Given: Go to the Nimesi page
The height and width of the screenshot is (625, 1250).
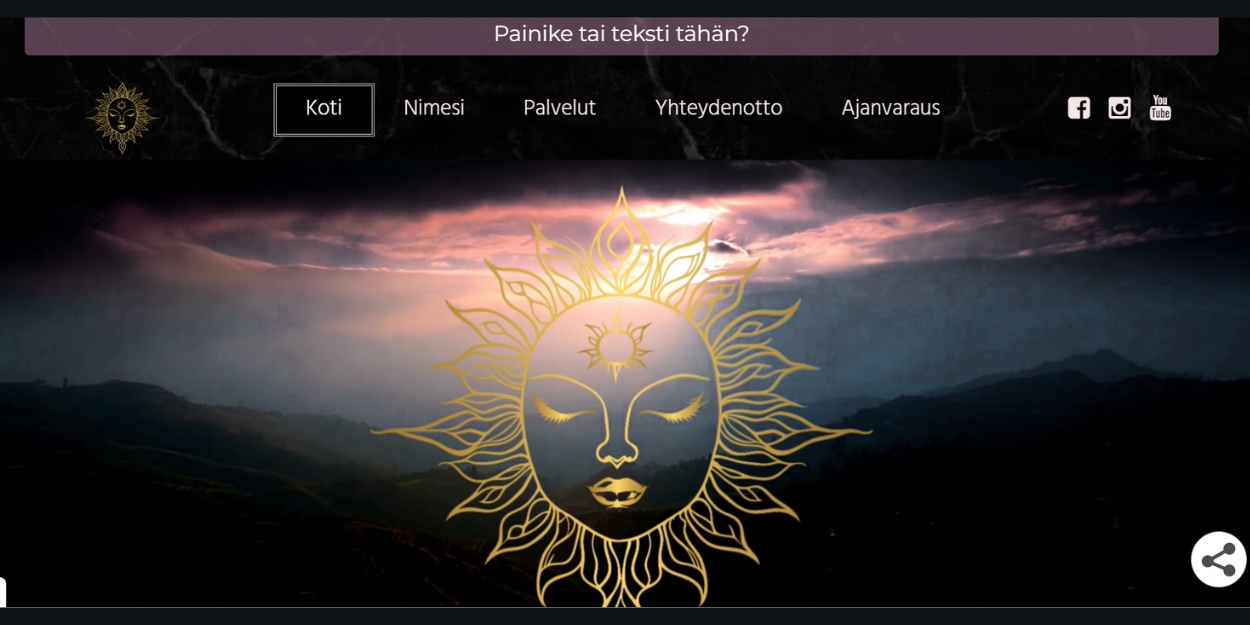Looking at the screenshot, I should coord(434,108).
